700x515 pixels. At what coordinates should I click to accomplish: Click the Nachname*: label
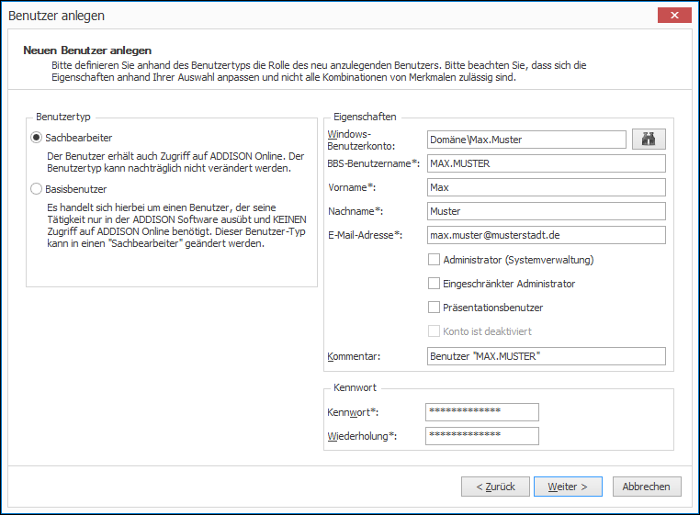(355, 211)
